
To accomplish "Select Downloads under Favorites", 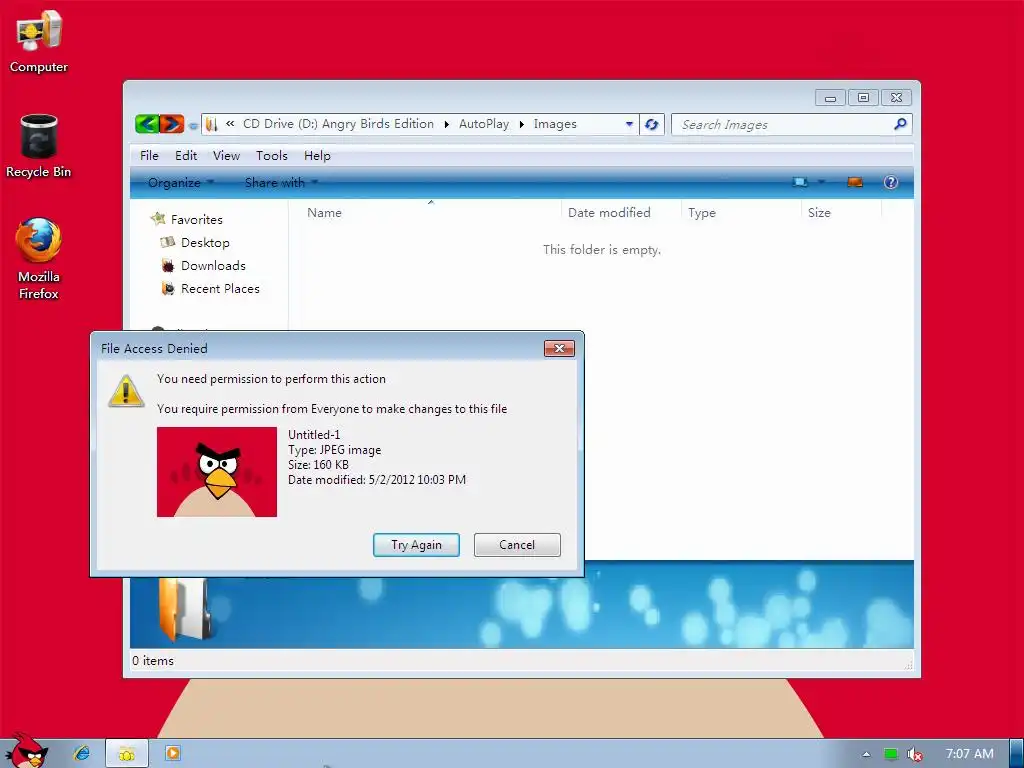I will coord(203,265).
